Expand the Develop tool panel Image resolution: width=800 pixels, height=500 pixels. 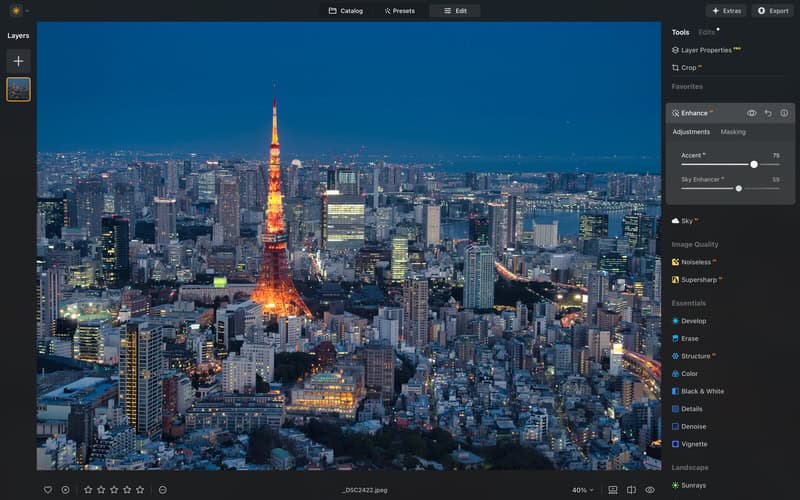pyautogui.click(x=693, y=321)
